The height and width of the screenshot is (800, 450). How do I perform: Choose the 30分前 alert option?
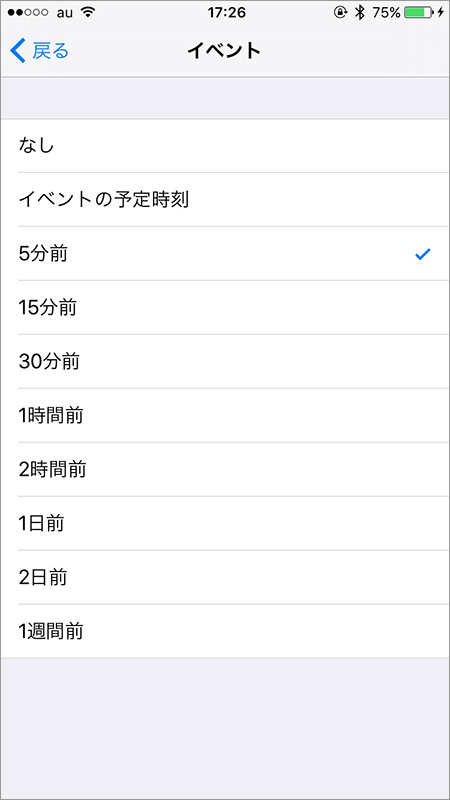(x=225, y=362)
